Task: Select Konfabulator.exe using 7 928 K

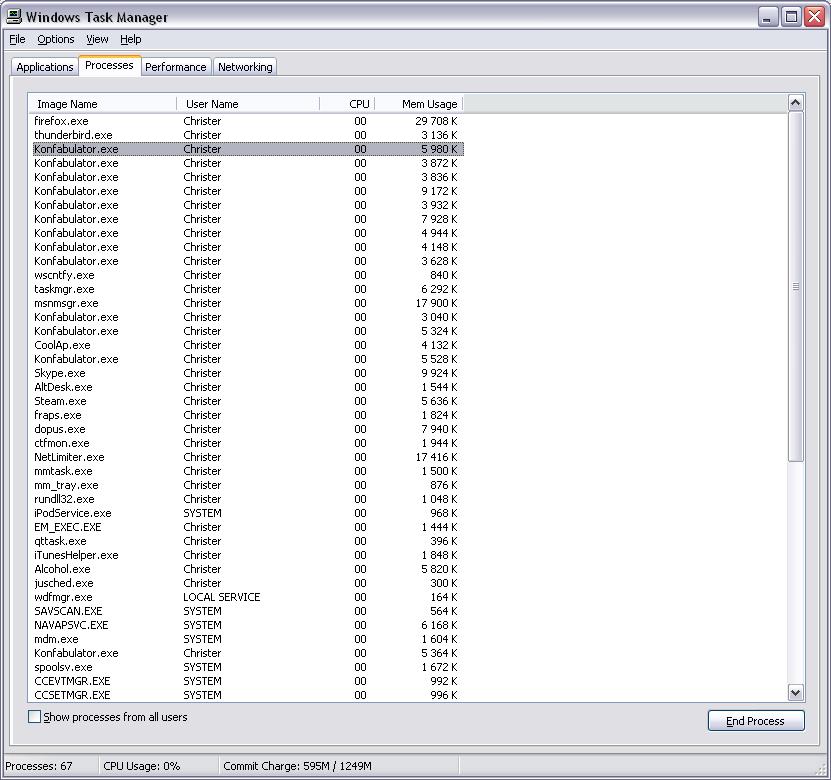Action: 248,219
